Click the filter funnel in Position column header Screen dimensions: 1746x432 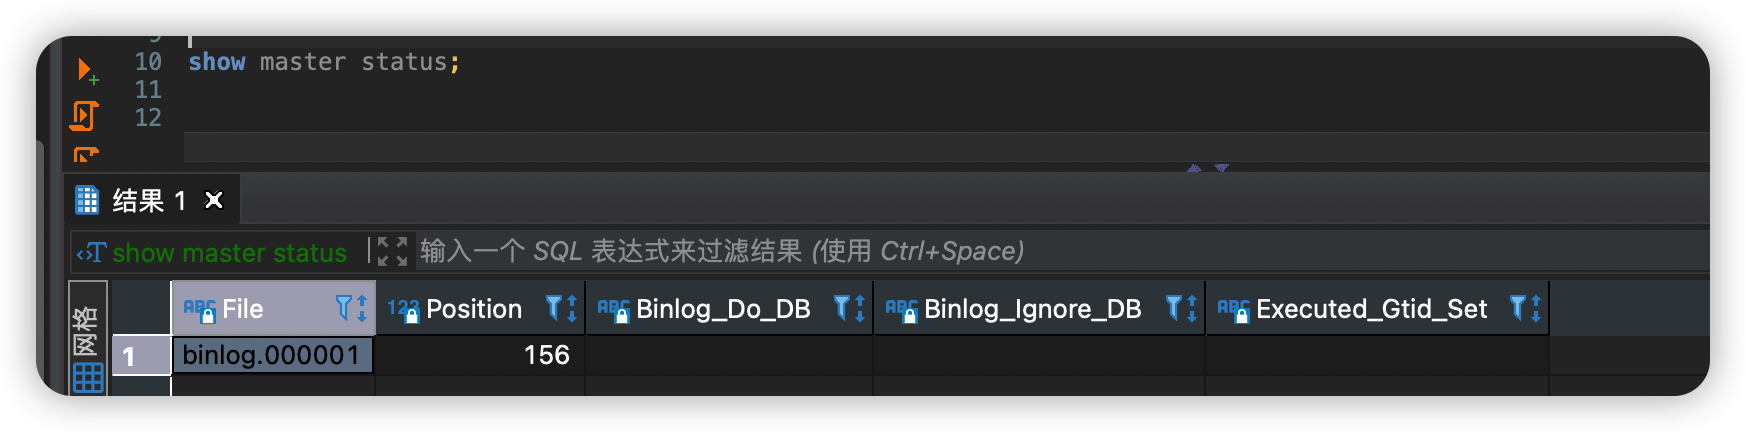[x=554, y=308]
